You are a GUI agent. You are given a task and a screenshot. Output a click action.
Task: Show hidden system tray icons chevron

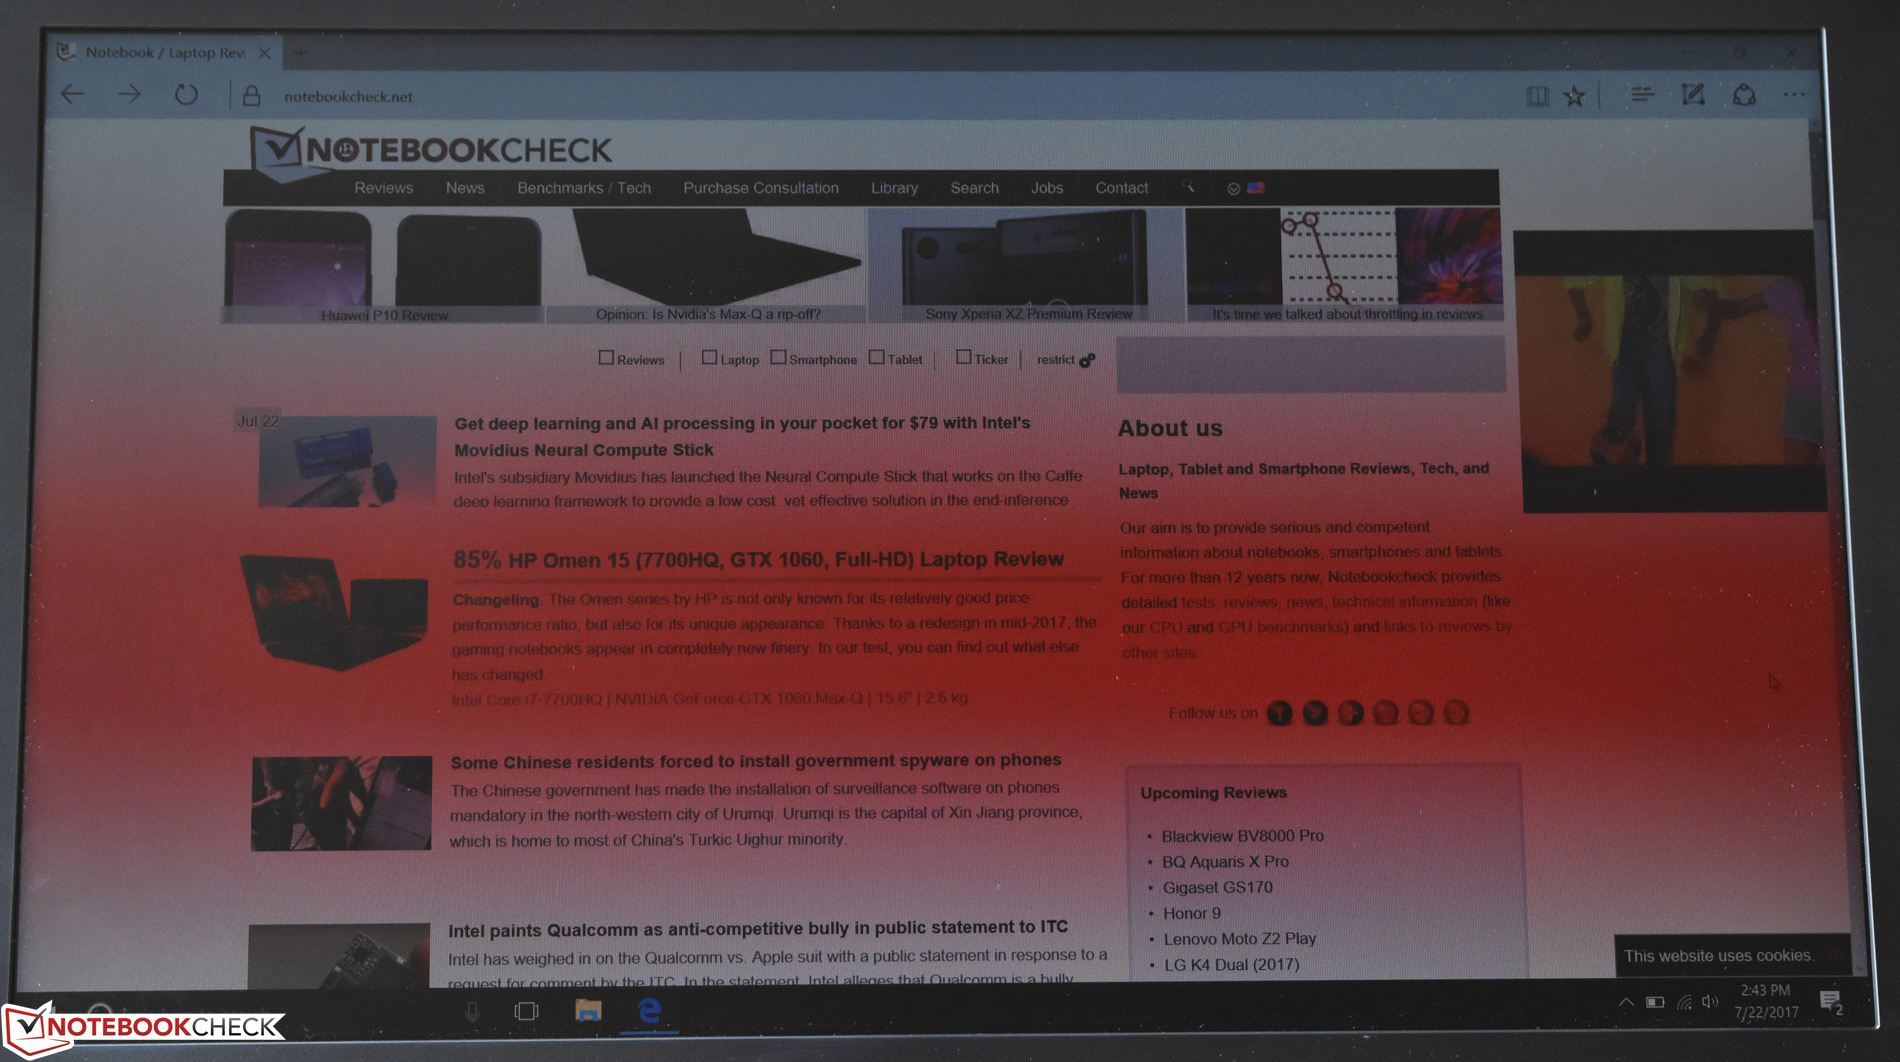click(x=1626, y=1002)
